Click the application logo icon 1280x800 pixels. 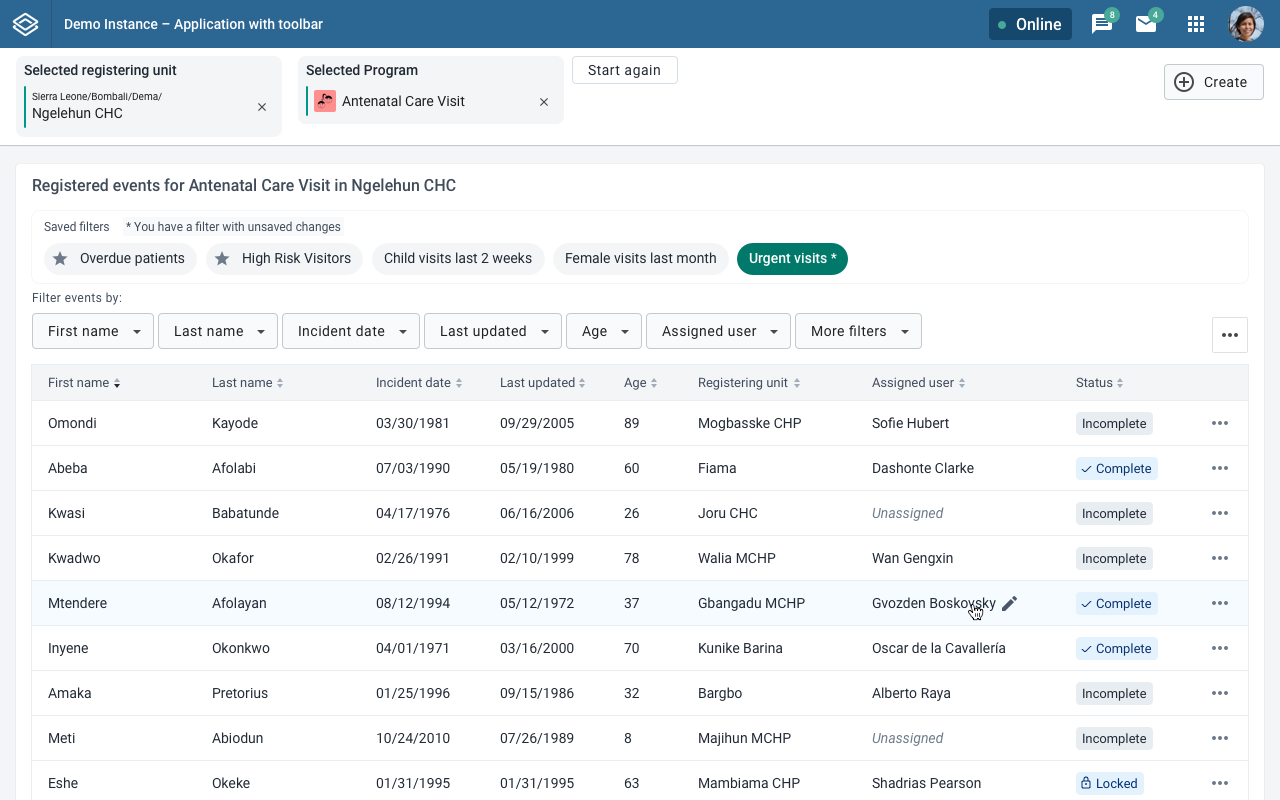coord(25,24)
